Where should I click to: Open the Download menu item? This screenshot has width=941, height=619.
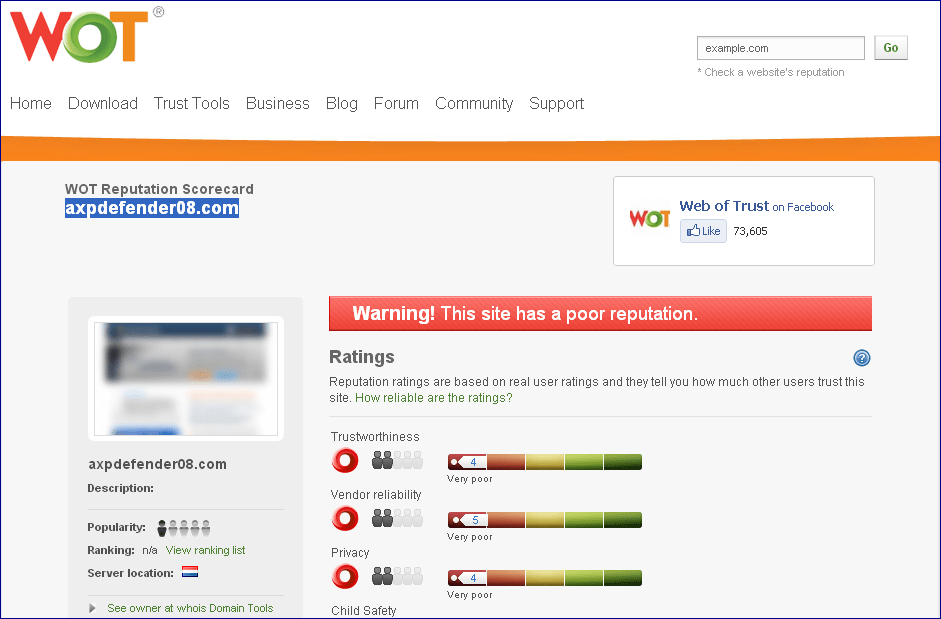click(103, 103)
